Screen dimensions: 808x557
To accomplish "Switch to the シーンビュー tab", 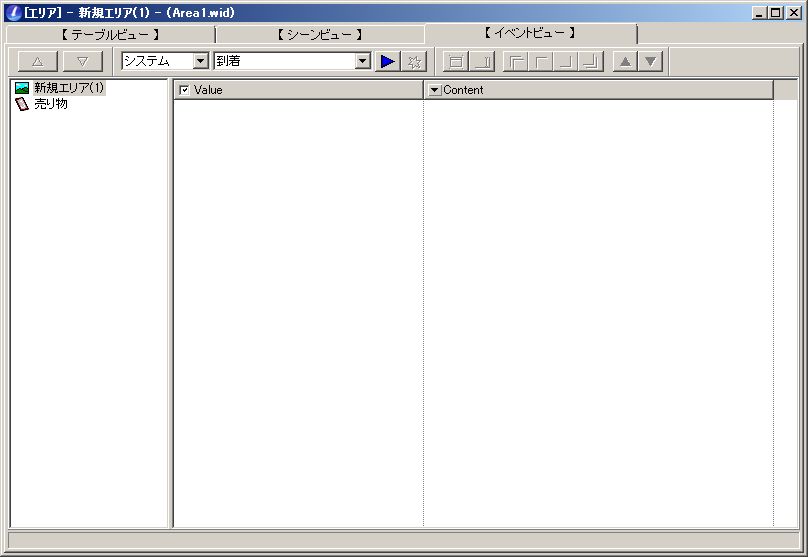I will point(320,35).
